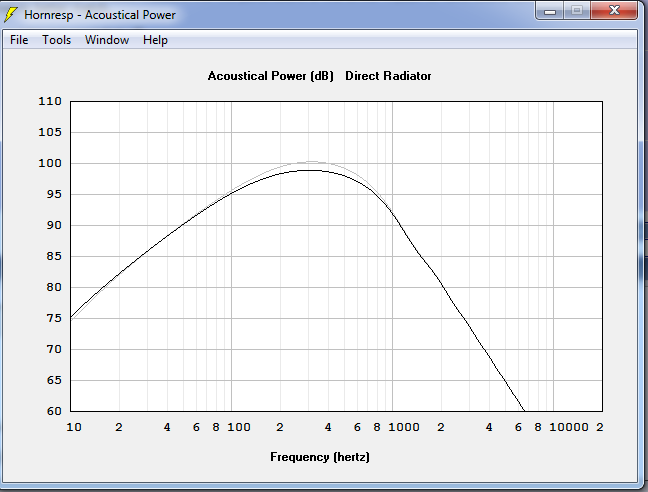Close the Acoustical Power window
The image size is (648, 492).
pos(614,10)
